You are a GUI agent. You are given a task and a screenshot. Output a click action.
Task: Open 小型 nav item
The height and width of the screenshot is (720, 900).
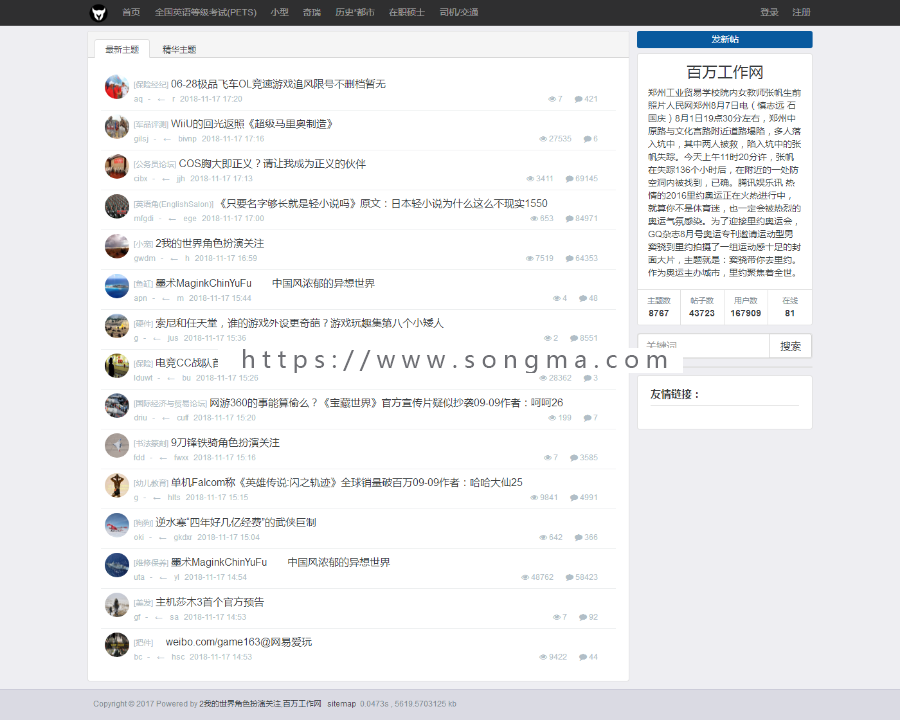[x=280, y=12]
